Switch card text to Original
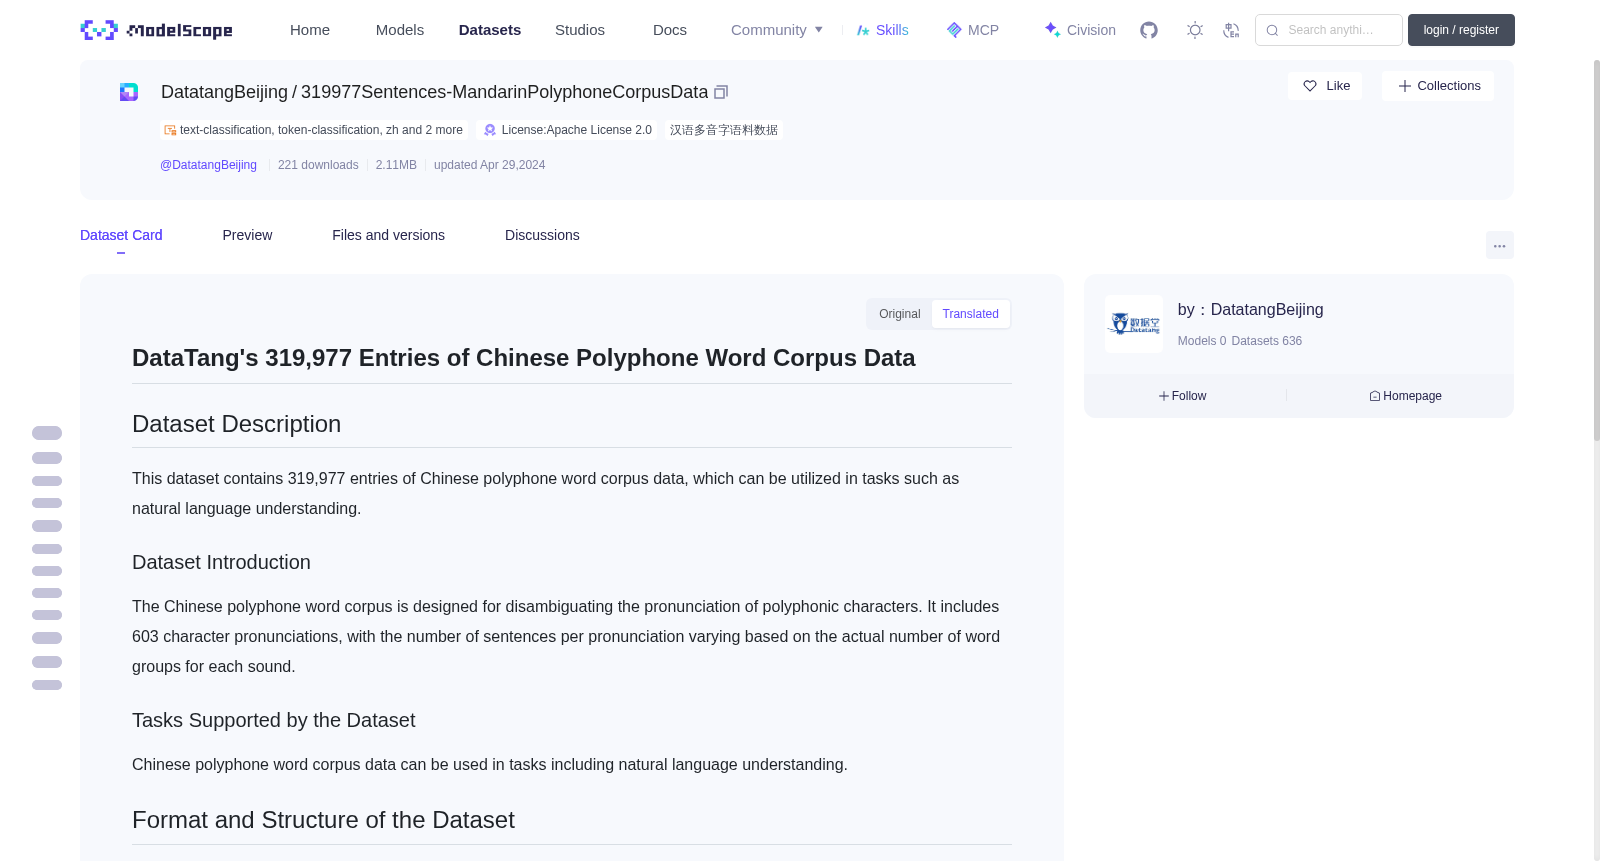The image size is (1600, 861). (900, 314)
